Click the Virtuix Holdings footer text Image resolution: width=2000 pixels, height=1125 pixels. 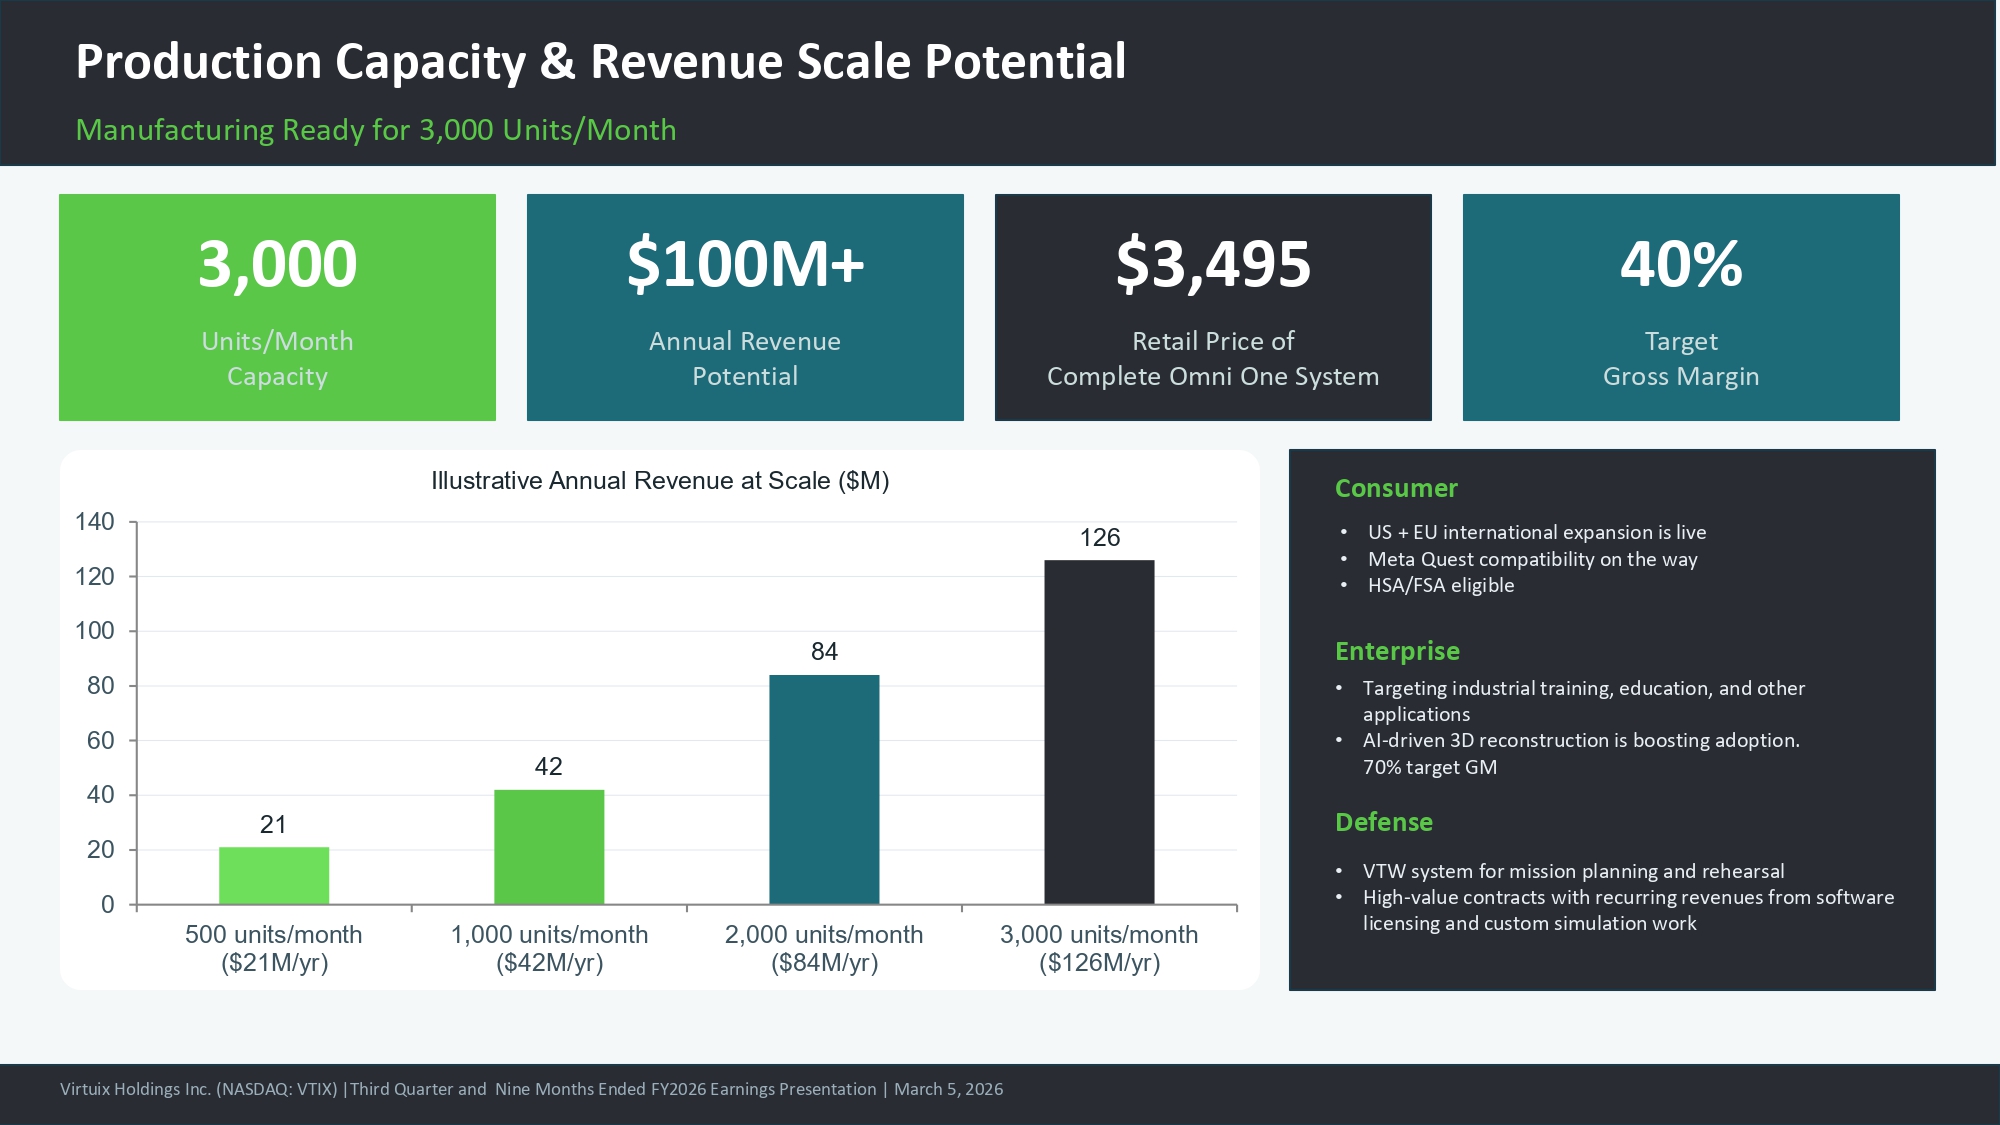point(531,1089)
